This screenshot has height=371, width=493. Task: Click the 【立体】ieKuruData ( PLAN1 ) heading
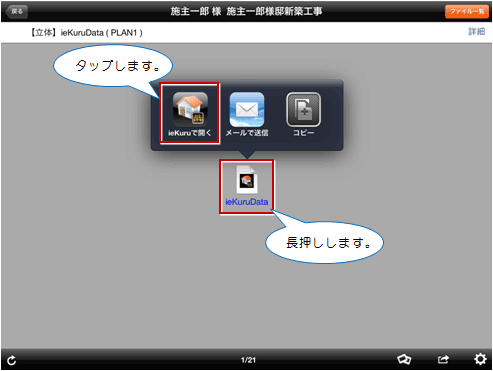point(86,33)
